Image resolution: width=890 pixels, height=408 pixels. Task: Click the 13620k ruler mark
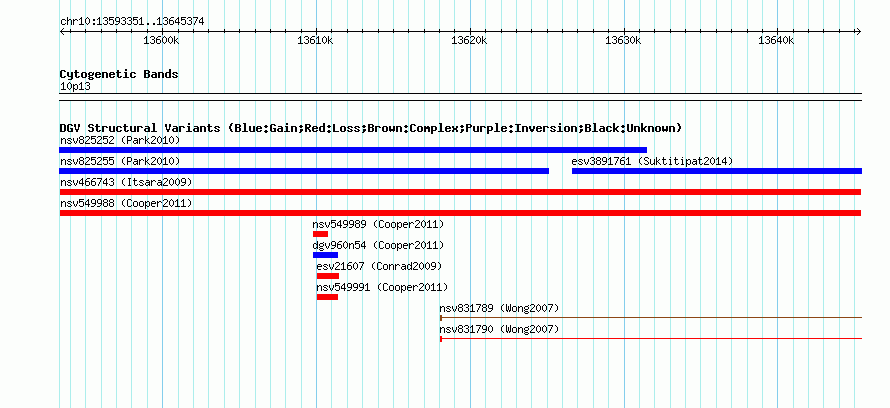[x=469, y=40]
